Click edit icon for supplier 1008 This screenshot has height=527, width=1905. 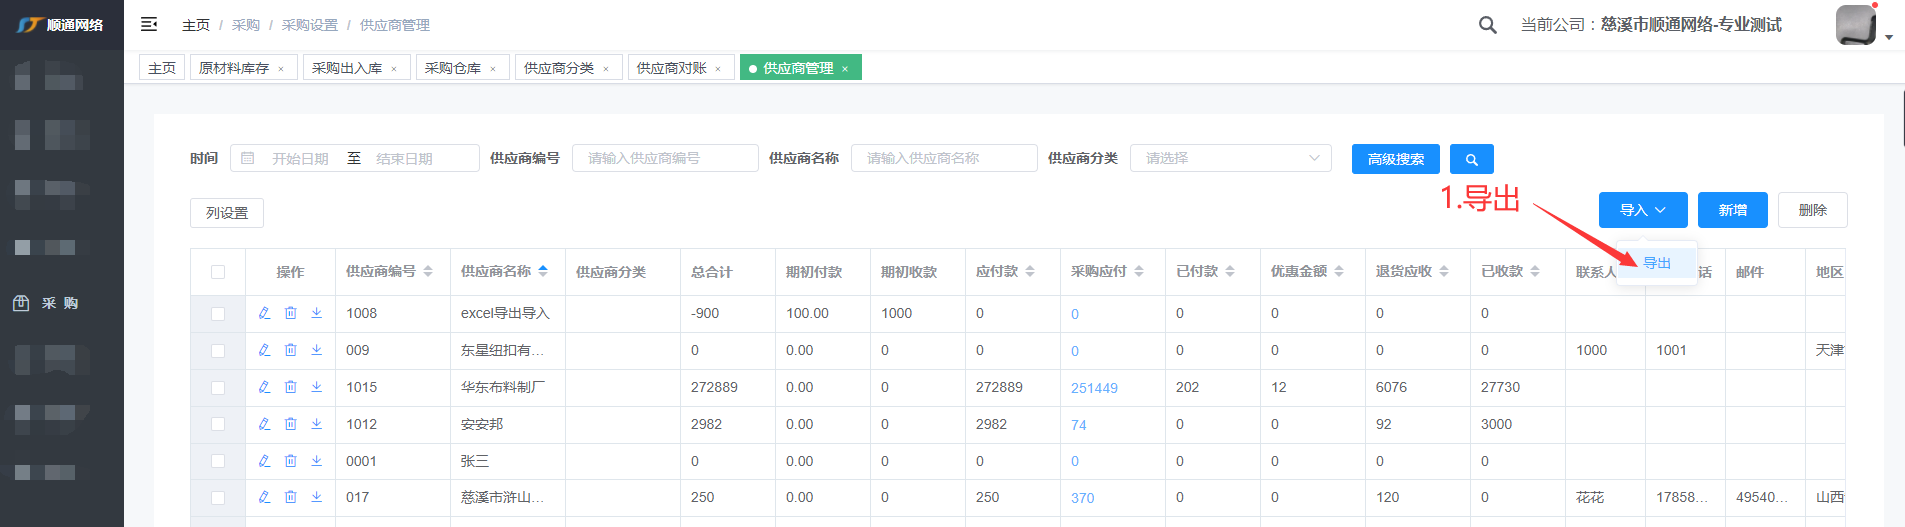pyautogui.click(x=264, y=313)
